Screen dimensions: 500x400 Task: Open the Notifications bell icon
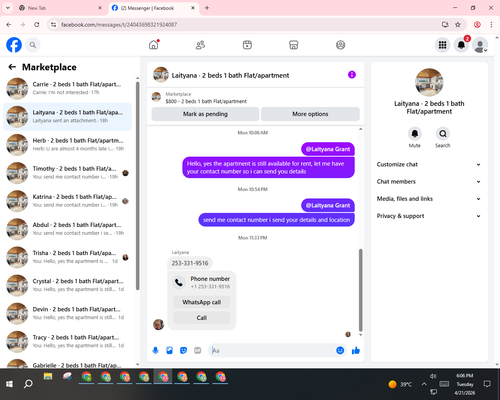(x=461, y=45)
